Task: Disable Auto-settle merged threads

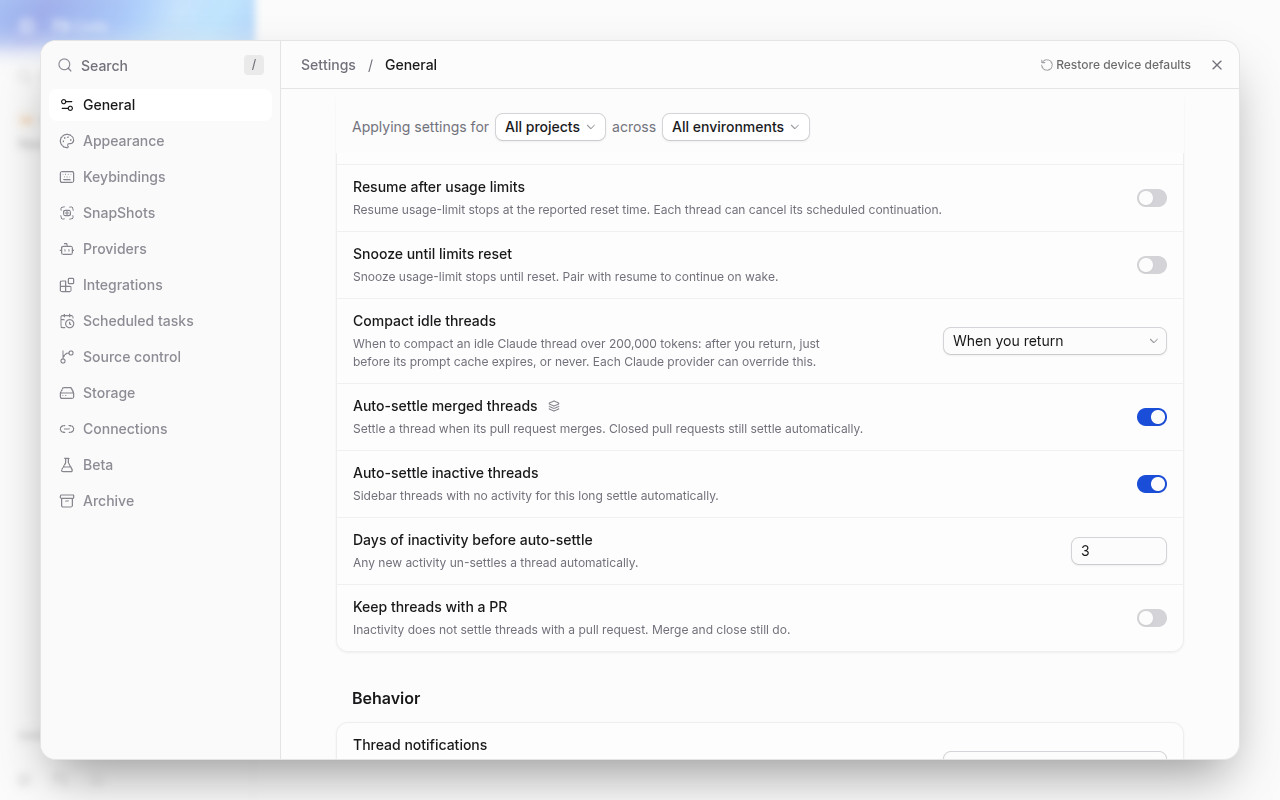Action: pyautogui.click(x=1152, y=417)
